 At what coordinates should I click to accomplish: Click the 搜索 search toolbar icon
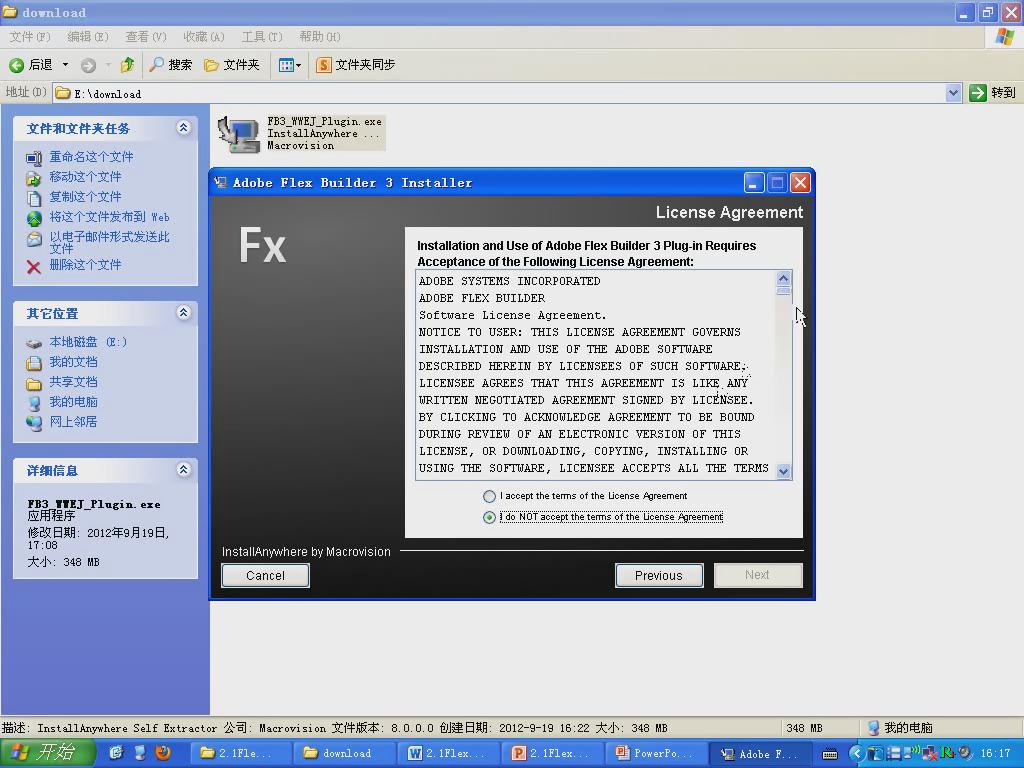(x=156, y=65)
